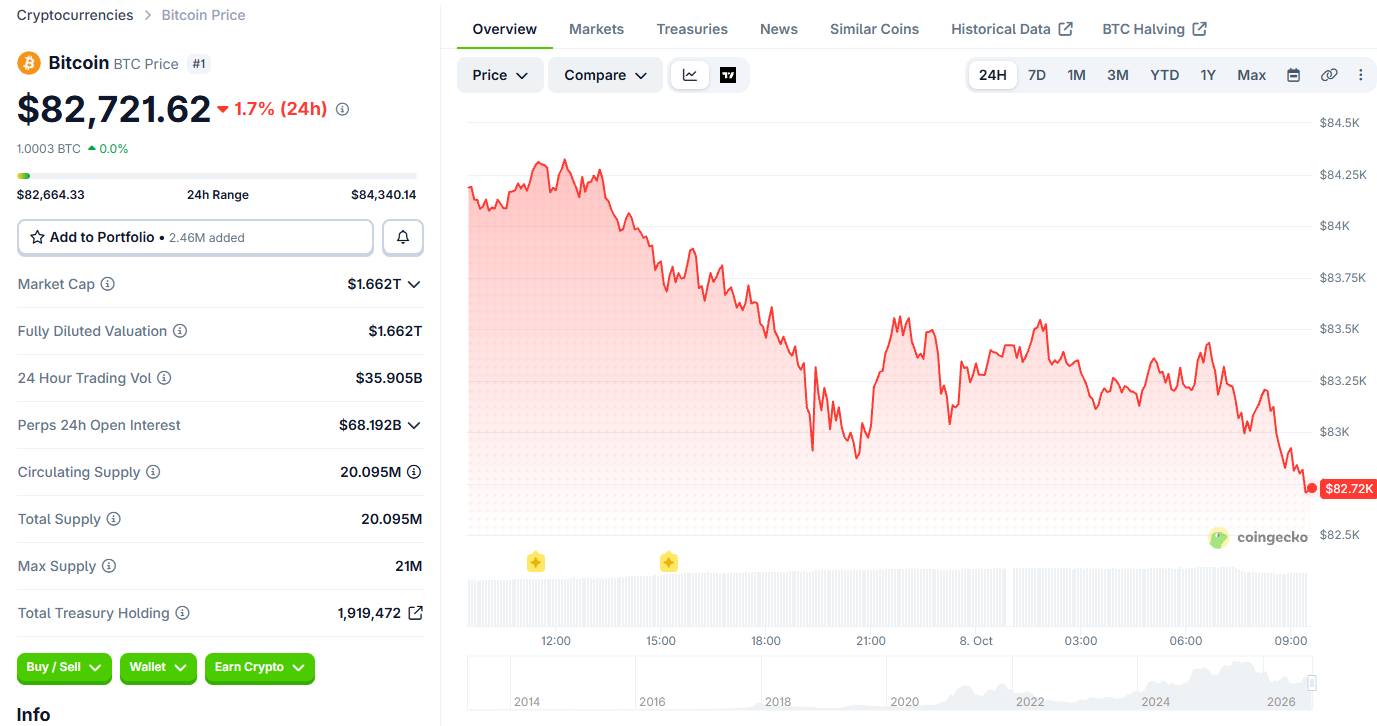Open the Wallet dropdown
Image resolution: width=1377 pixels, height=726 pixels.
tap(158, 667)
